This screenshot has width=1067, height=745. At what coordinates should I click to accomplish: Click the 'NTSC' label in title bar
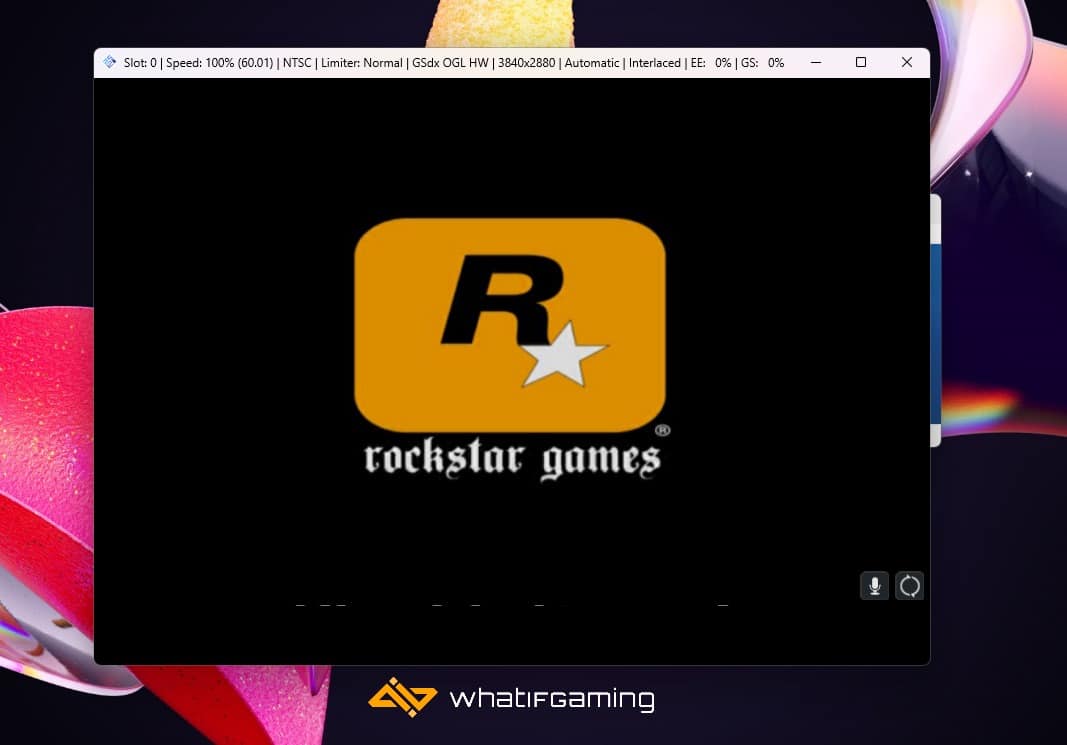(297, 63)
